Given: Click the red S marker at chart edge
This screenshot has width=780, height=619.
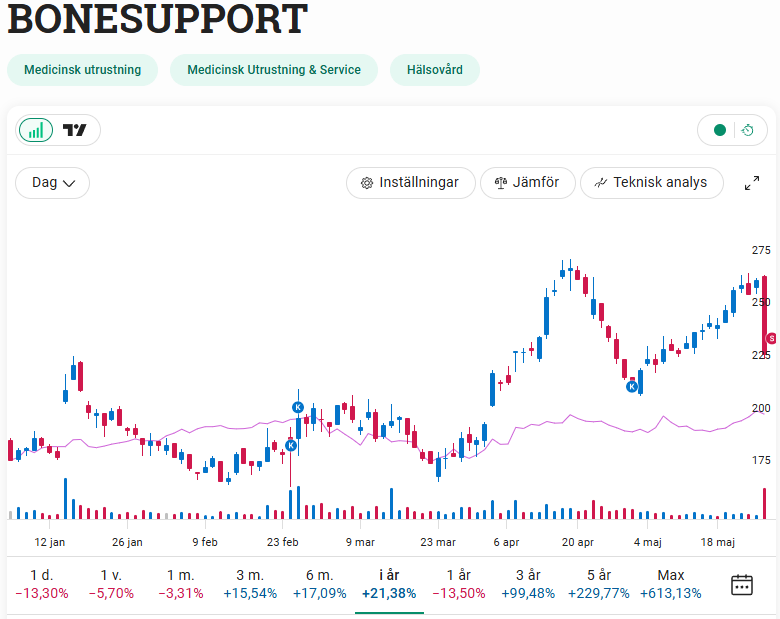Looking at the screenshot, I should pos(772,338).
